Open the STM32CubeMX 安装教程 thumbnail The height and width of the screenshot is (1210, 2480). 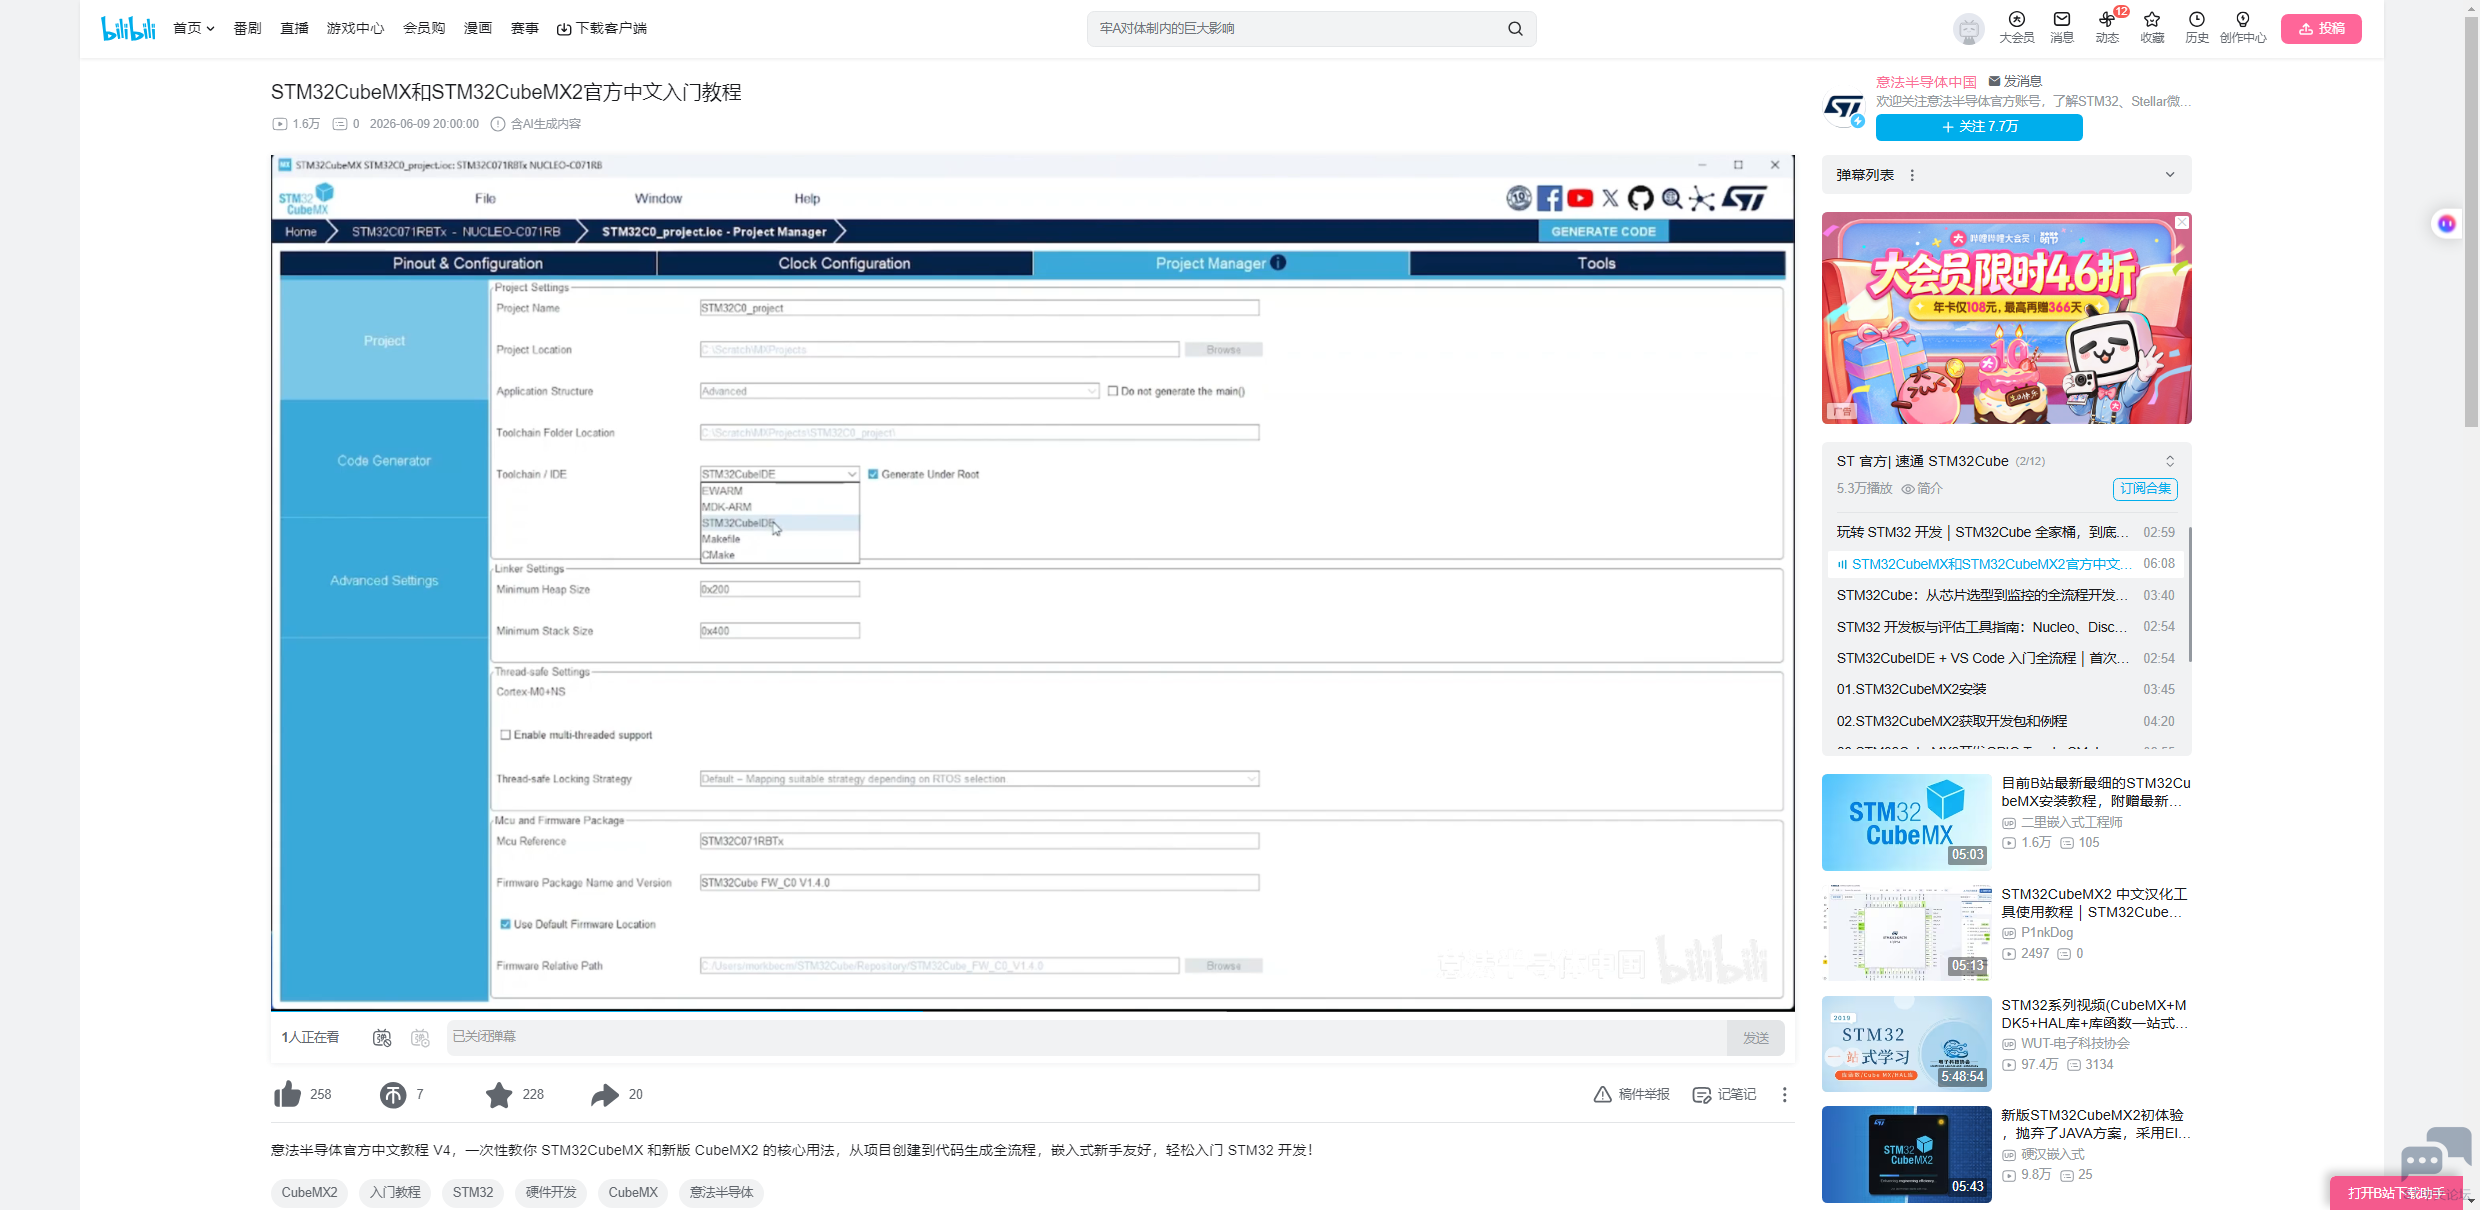pyautogui.click(x=1906, y=822)
